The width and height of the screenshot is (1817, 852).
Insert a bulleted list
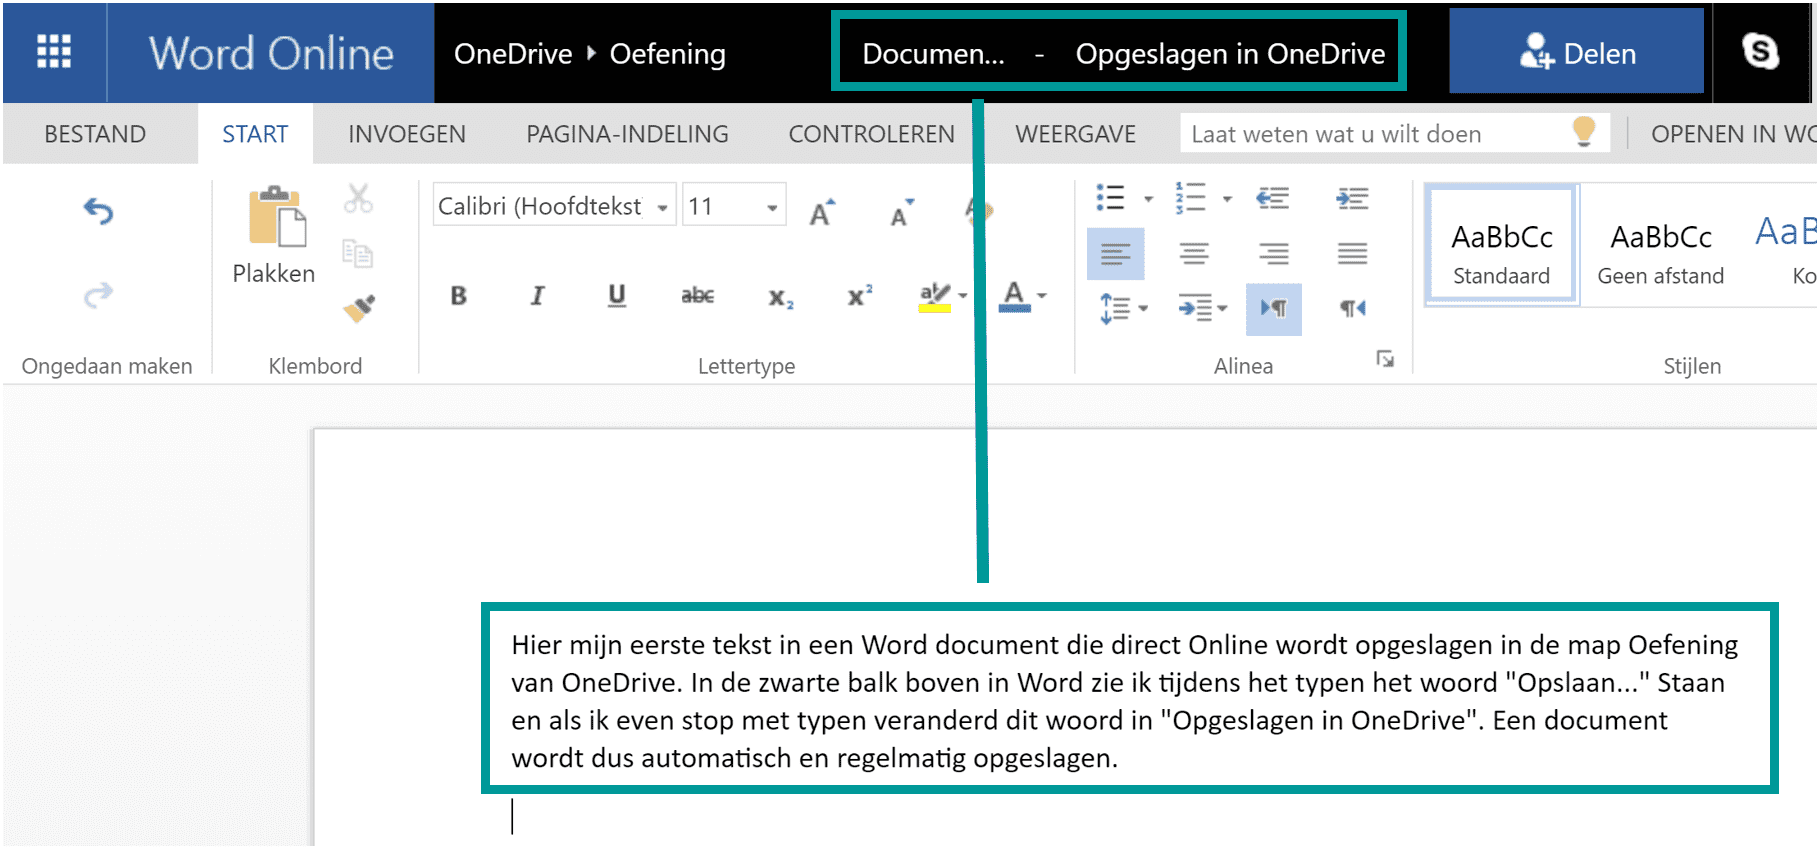(x=1110, y=198)
